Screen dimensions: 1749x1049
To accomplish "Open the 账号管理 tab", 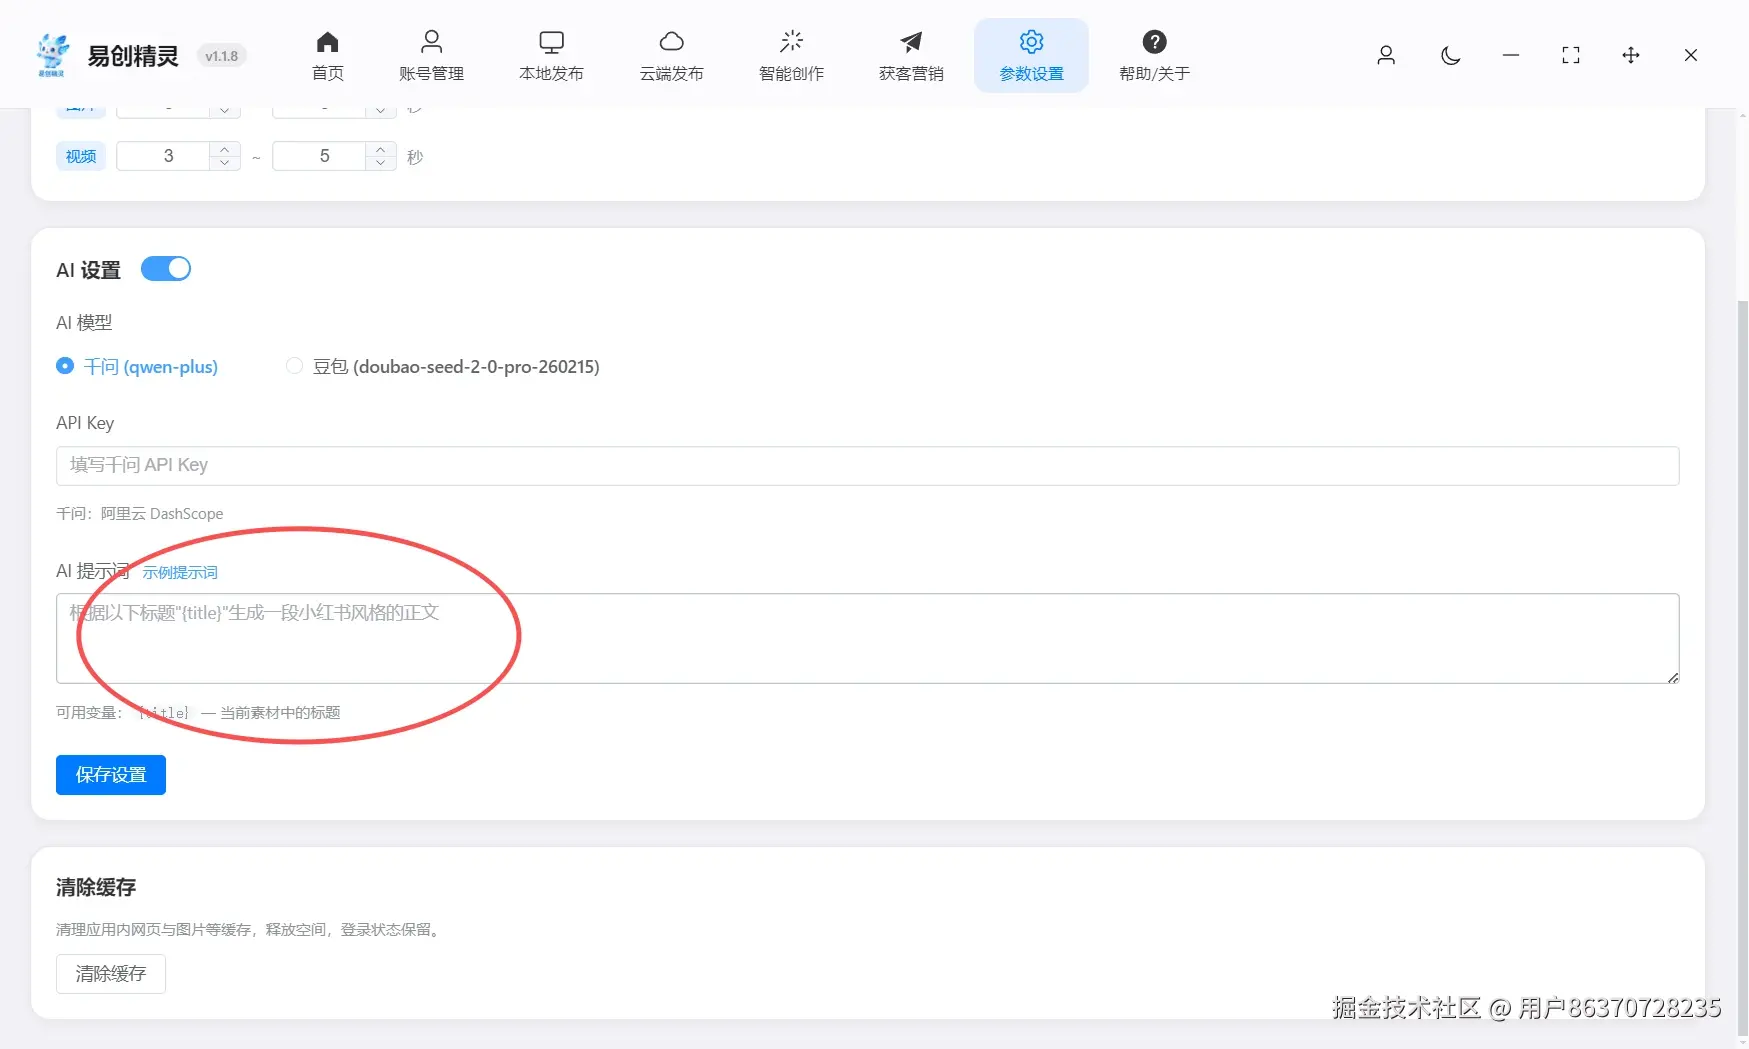I will coord(431,56).
